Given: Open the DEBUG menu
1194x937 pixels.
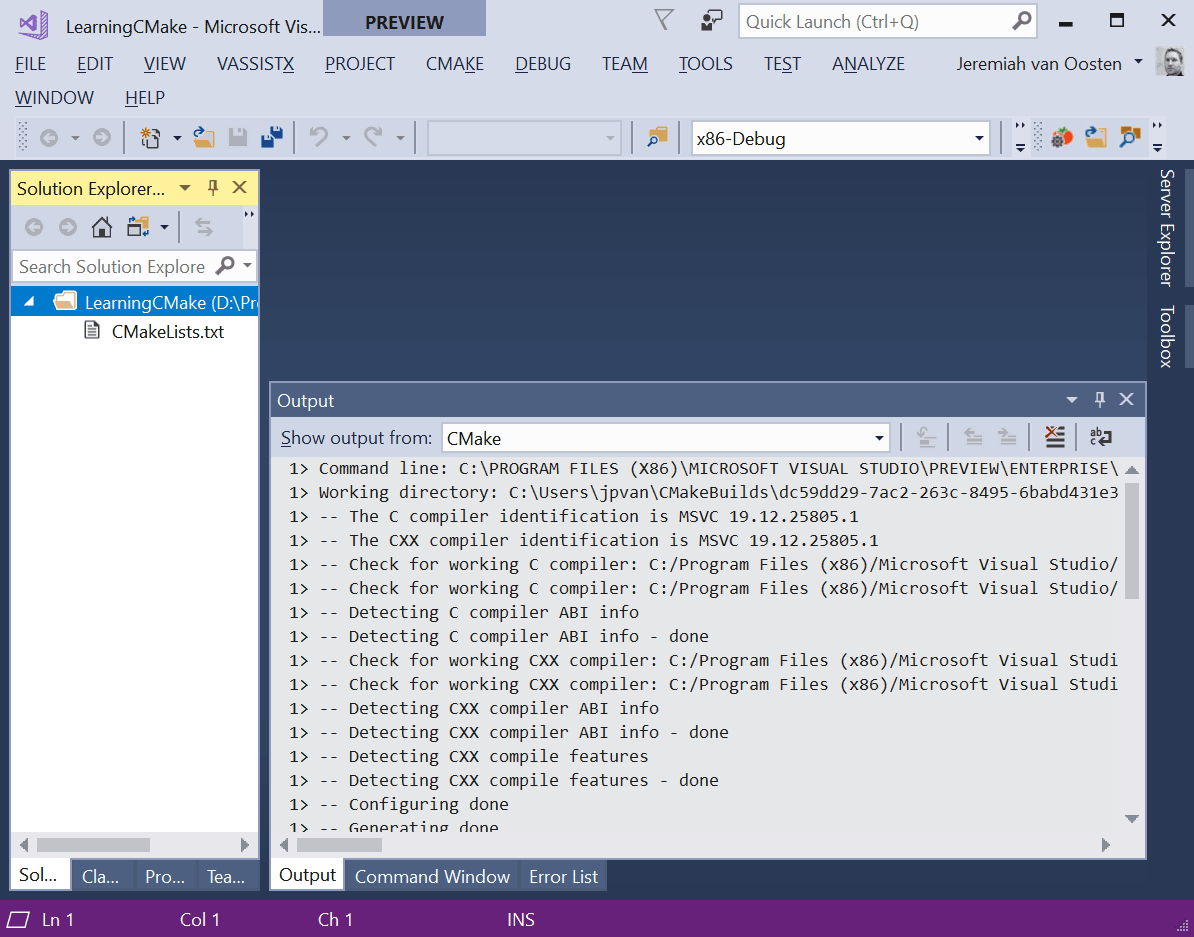Looking at the screenshot, I should click(543, 64).
